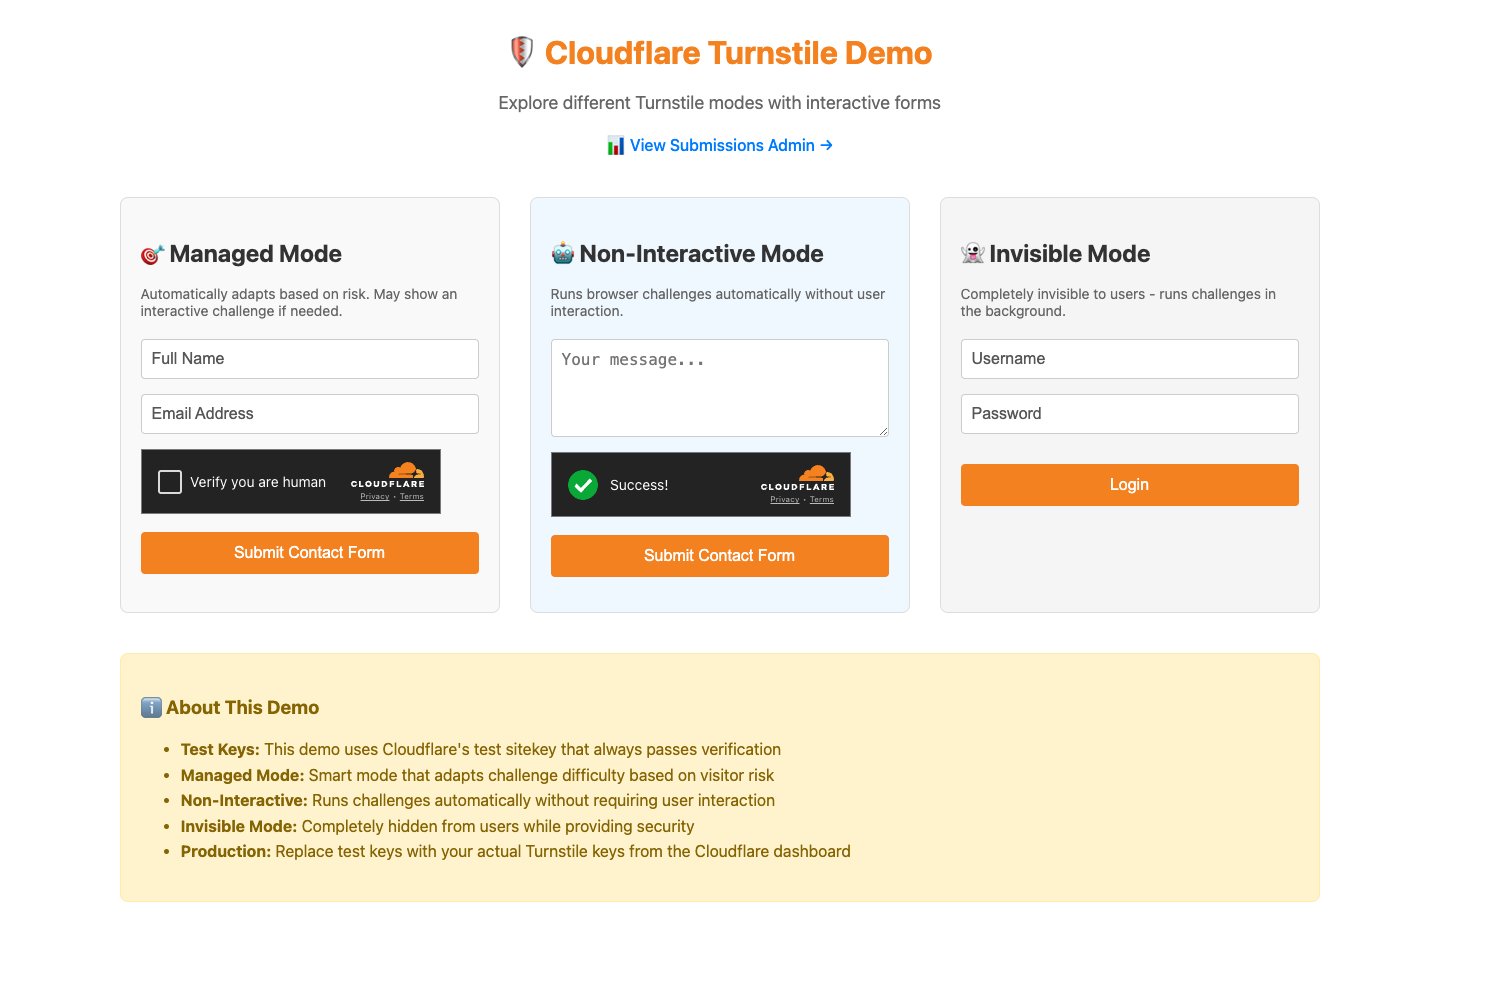Click the "Success!" status text
1495x998 pixels.
(639, 485)
